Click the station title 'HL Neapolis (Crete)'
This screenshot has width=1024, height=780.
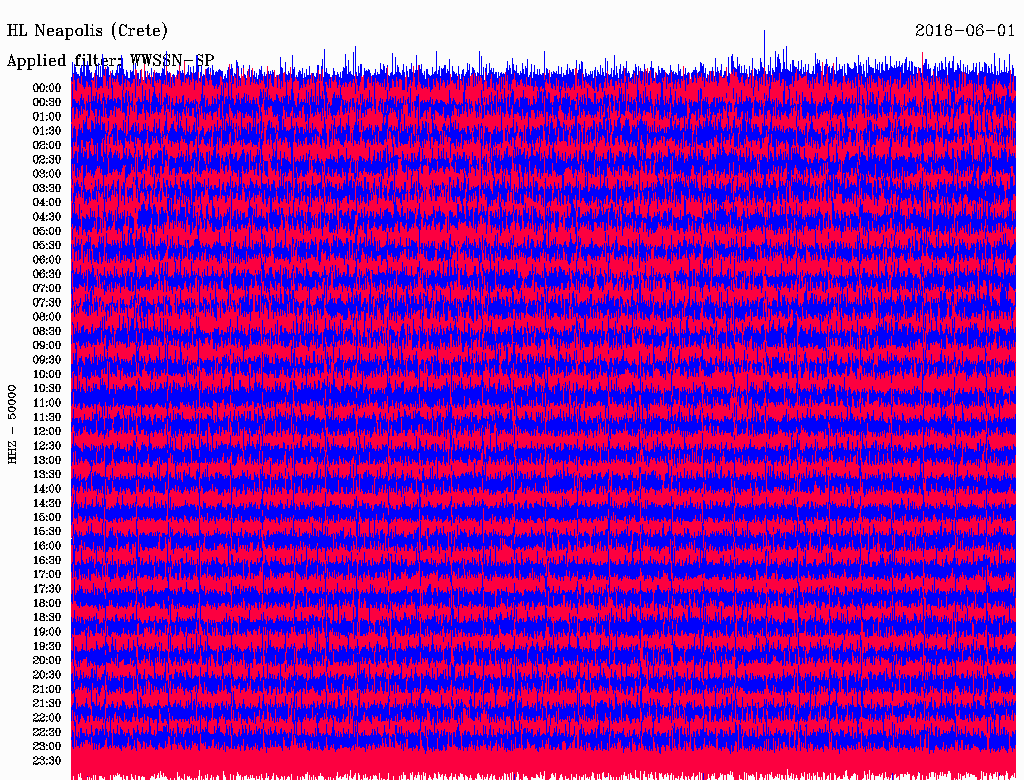click(x=87, y=31)
